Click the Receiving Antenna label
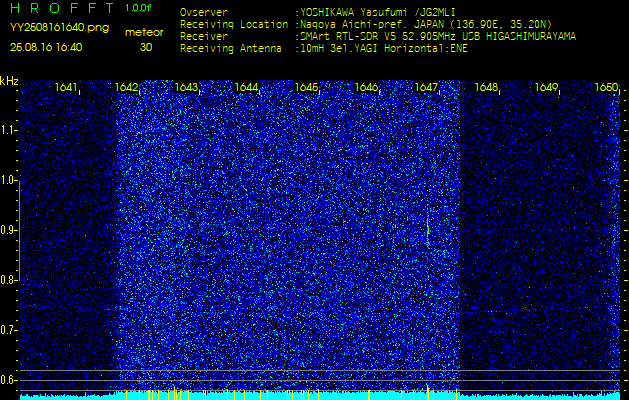The height and width of the screenshot is (400, 629). [231, 49]
